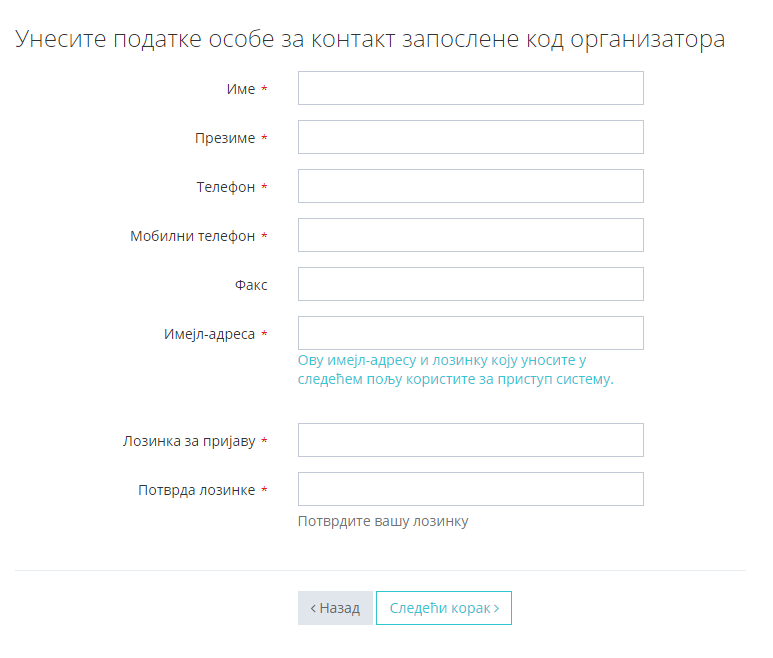773x658 pixels.
Task: Click the Телефон label
Action: [225, 187]
